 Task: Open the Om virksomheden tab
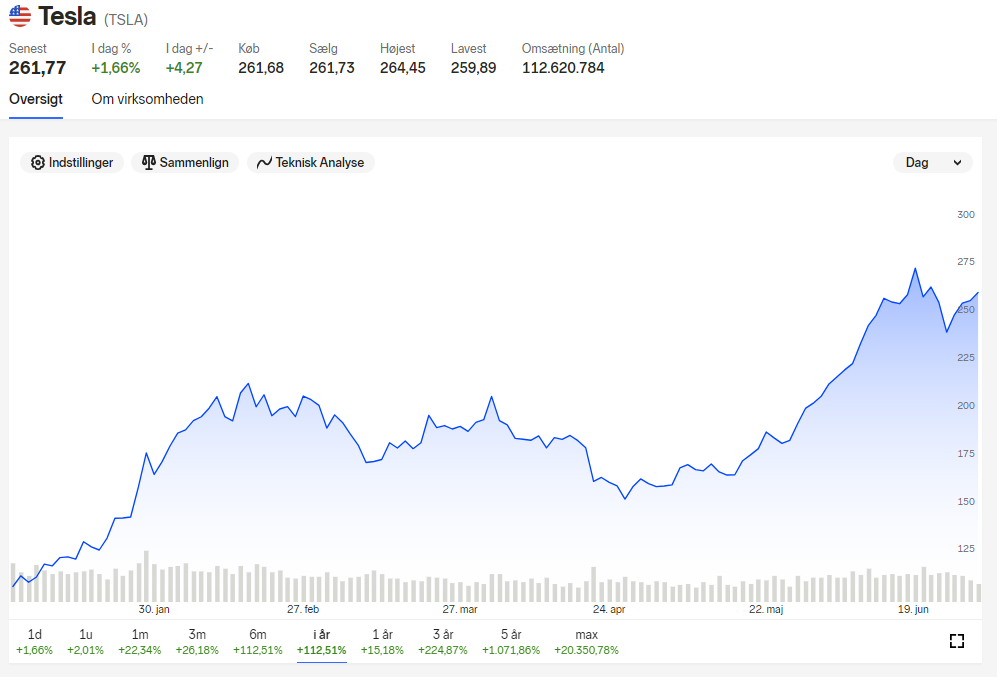148,99
